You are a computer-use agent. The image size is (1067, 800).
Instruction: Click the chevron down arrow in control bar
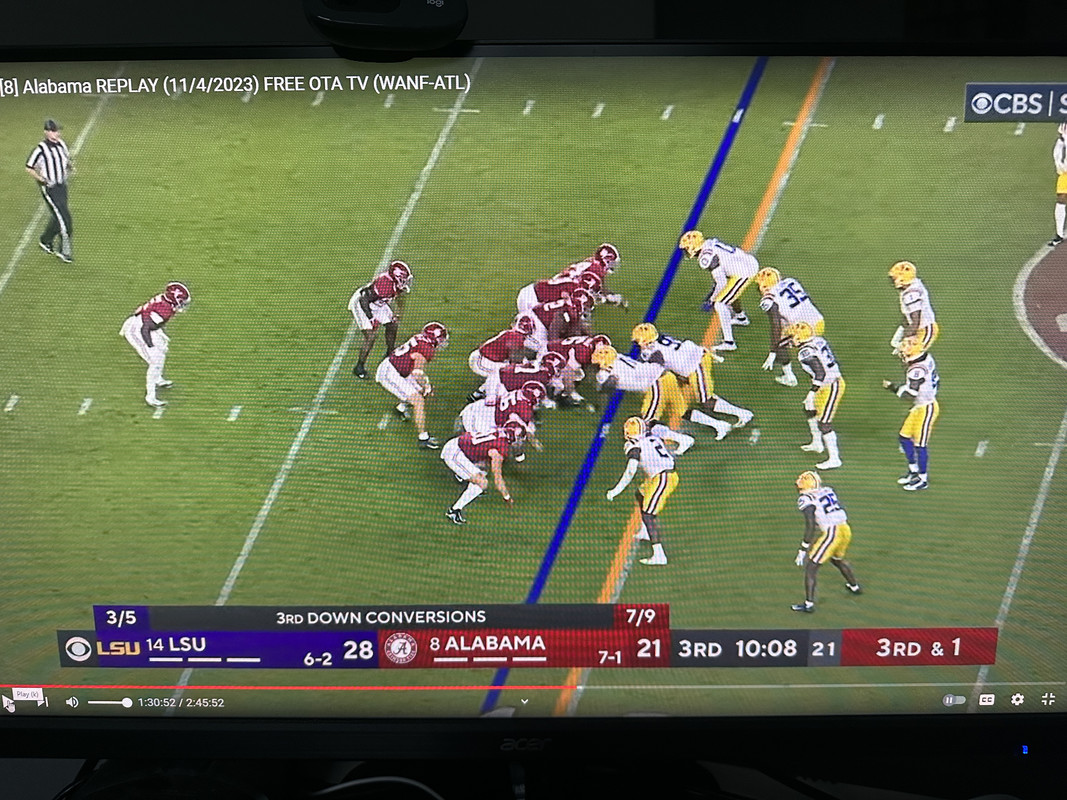[x=524, y=701]
